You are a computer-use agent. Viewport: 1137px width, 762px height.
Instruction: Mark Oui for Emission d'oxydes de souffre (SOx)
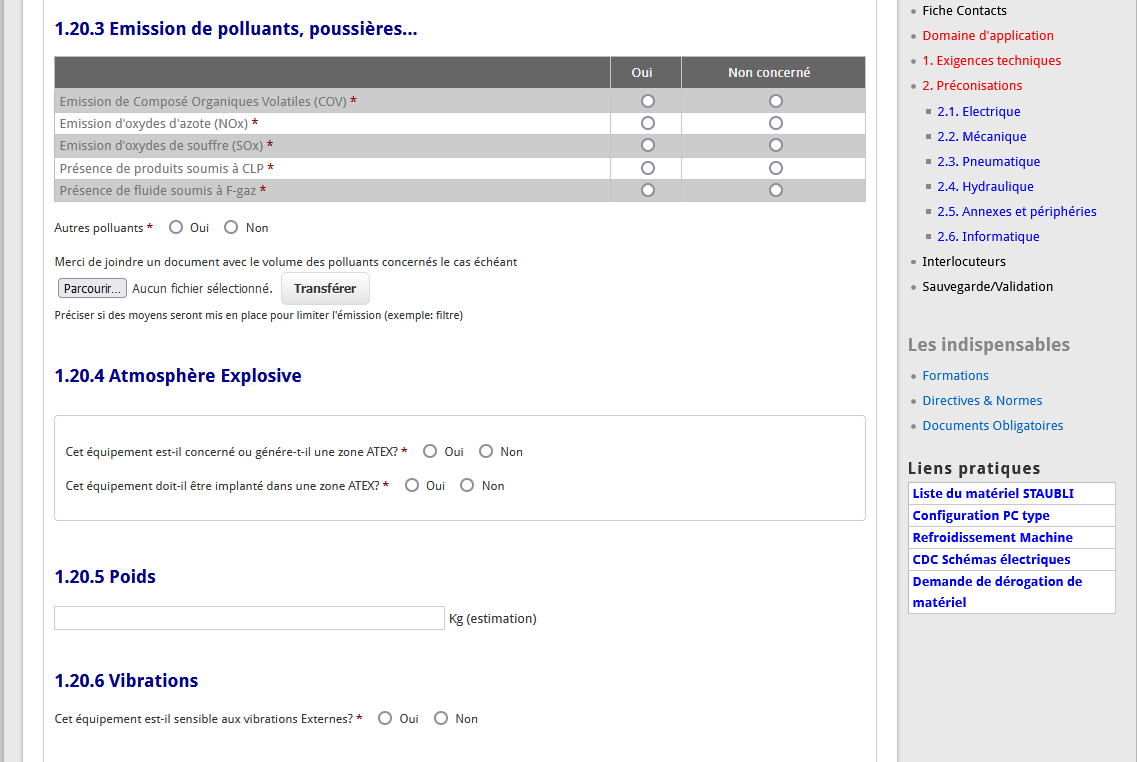(x=648, y=145)
